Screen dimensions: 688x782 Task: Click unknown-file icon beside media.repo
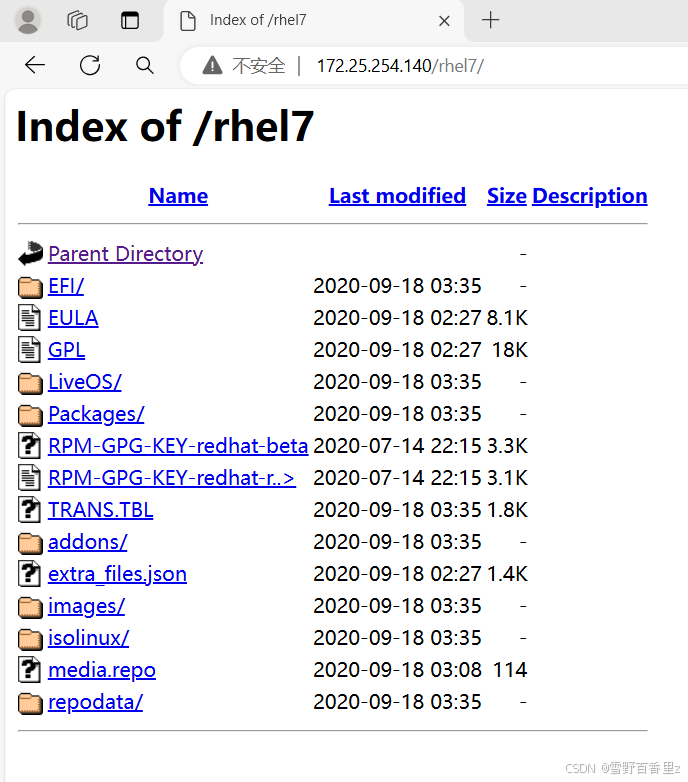(x=29, y=669)
